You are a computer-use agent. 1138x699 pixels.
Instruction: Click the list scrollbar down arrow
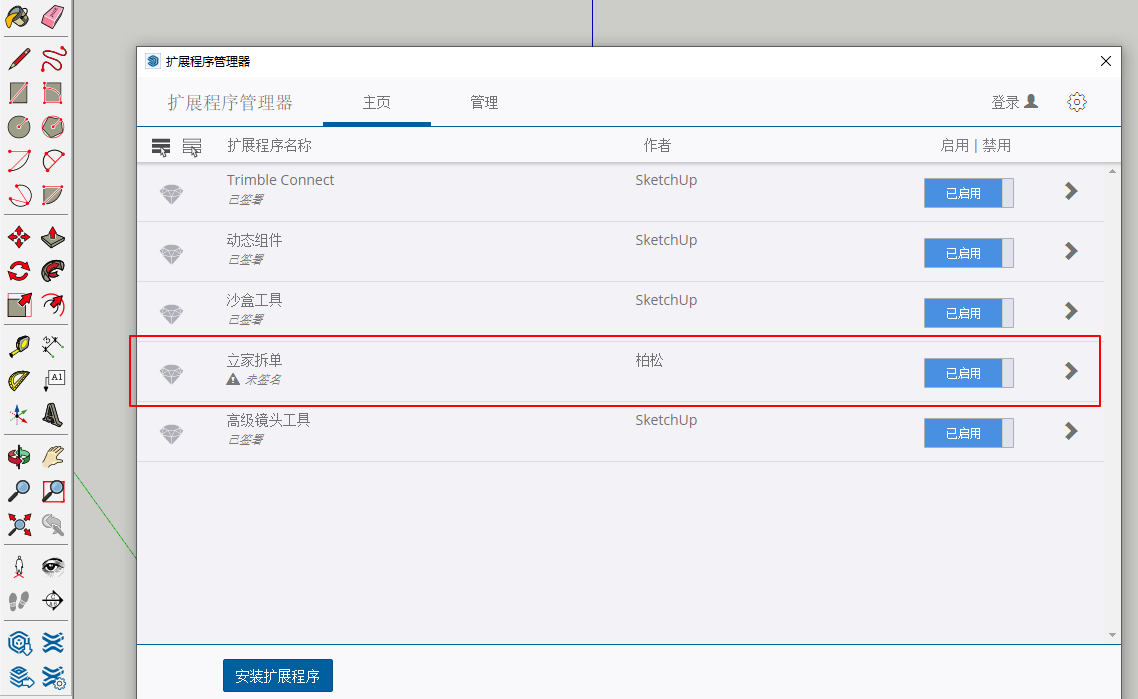pyautogui.click(x=1113, y=635)
